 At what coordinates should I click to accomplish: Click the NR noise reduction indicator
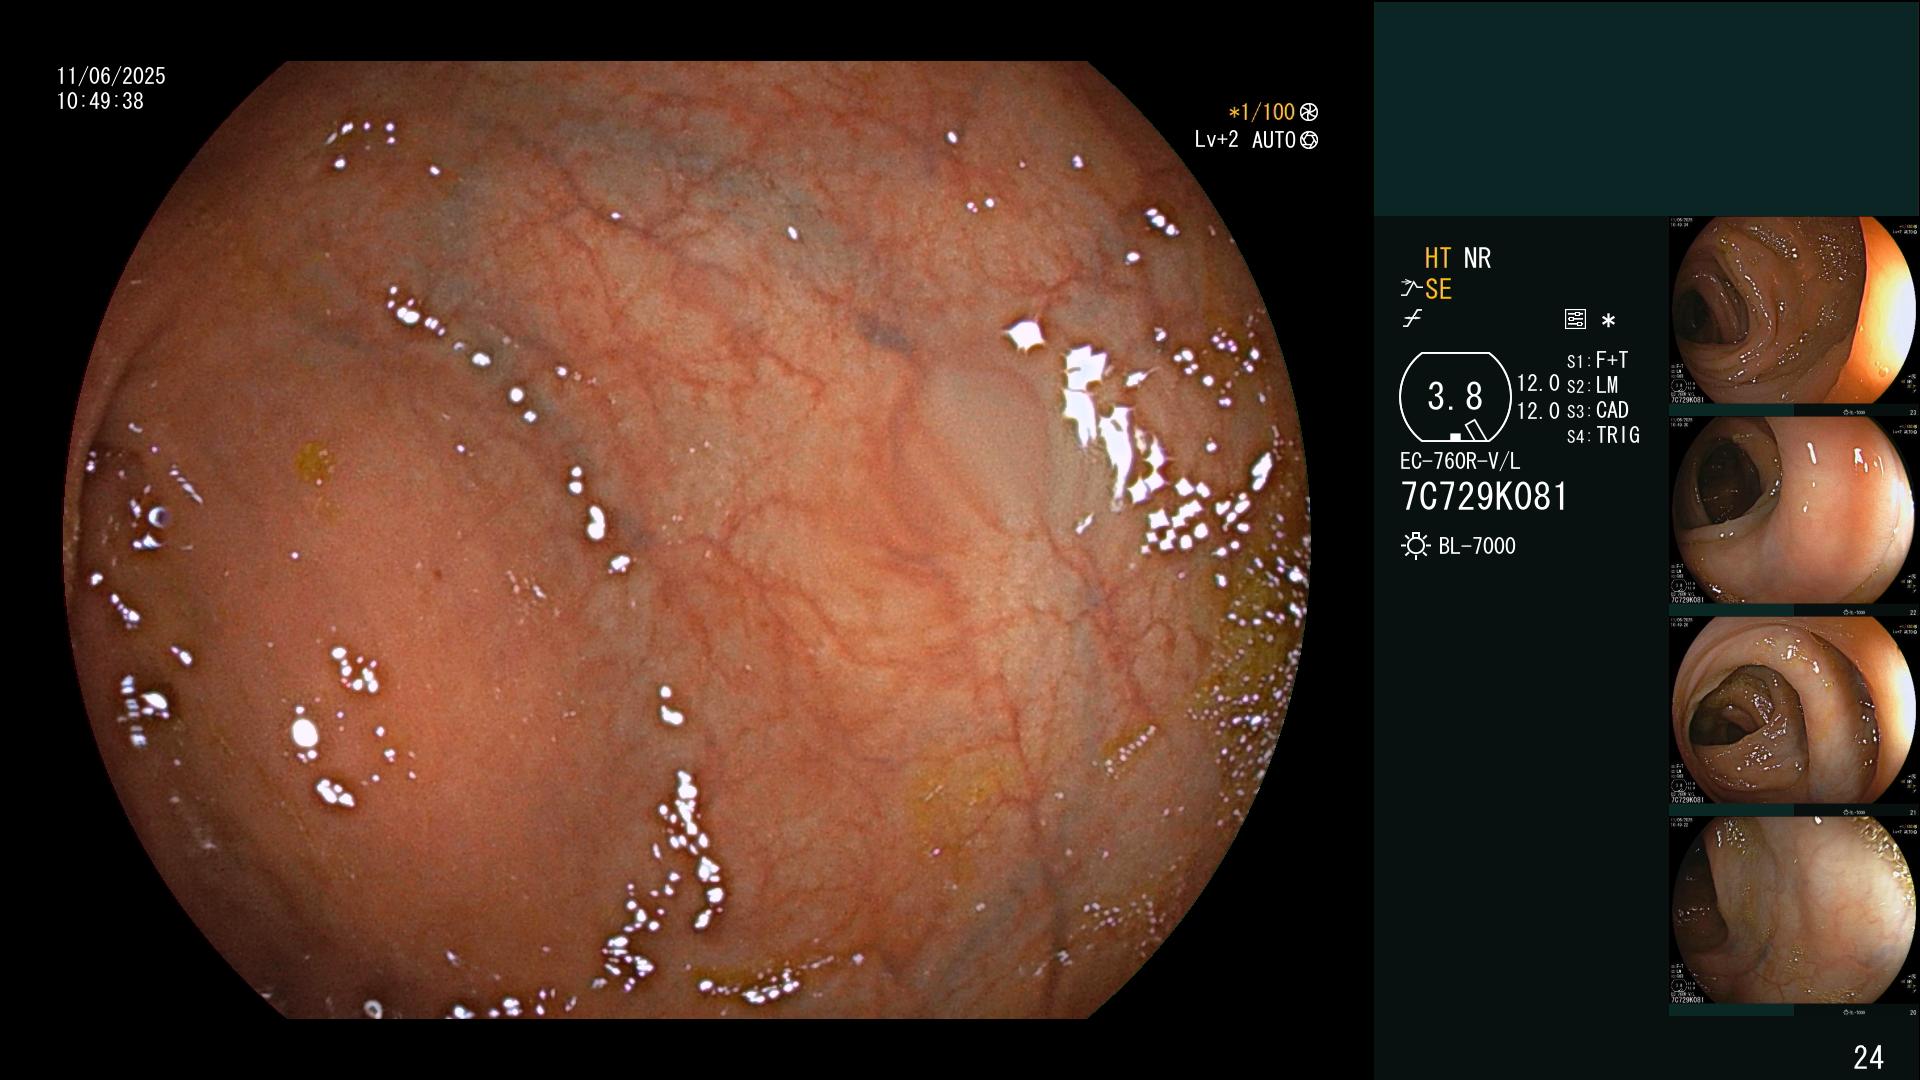1477,259
